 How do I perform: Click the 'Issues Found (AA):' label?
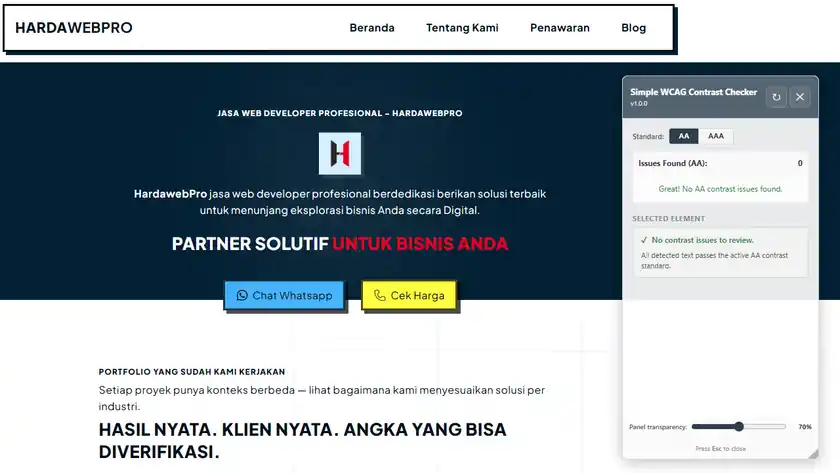pos(672,163)
